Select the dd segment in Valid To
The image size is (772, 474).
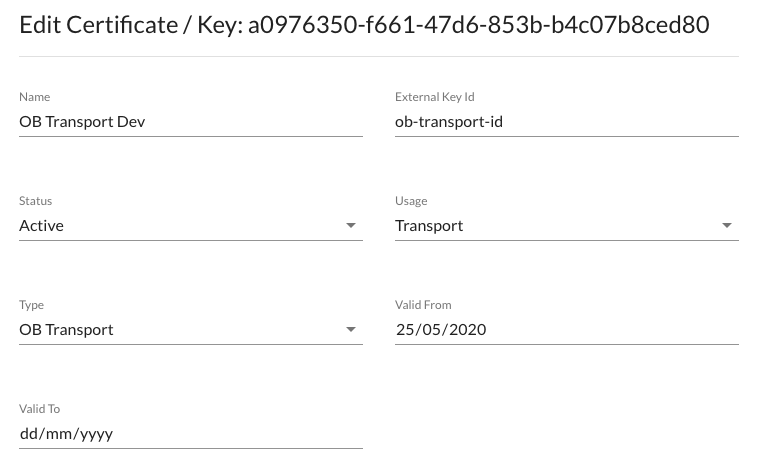29,434
